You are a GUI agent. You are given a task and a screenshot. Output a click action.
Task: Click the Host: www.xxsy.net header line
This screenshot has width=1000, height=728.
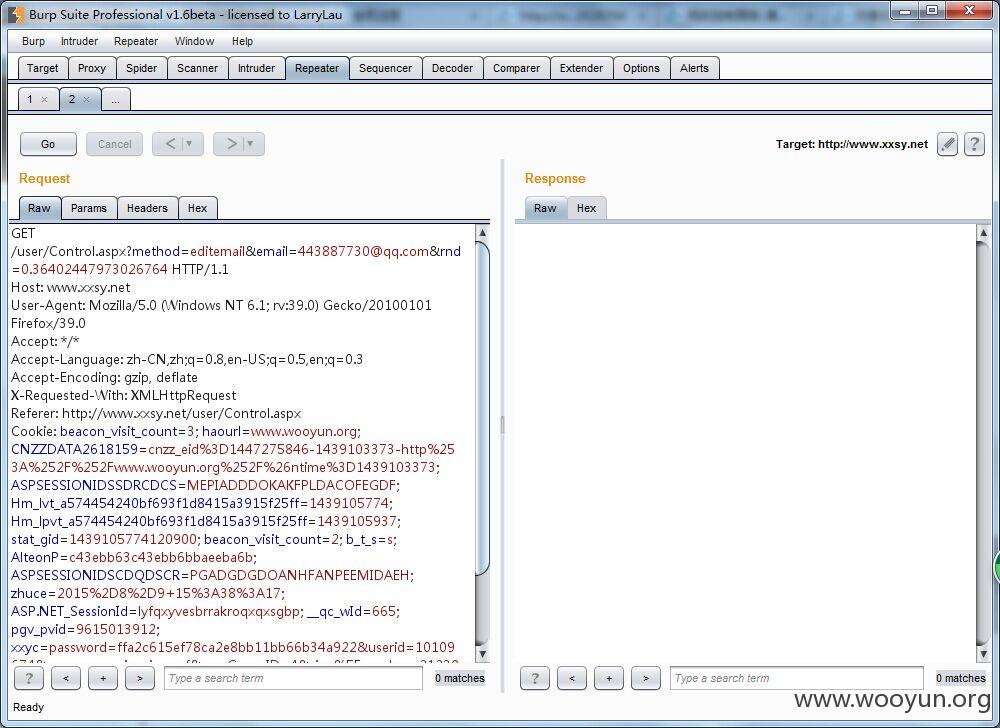click(x=70, y=288)
